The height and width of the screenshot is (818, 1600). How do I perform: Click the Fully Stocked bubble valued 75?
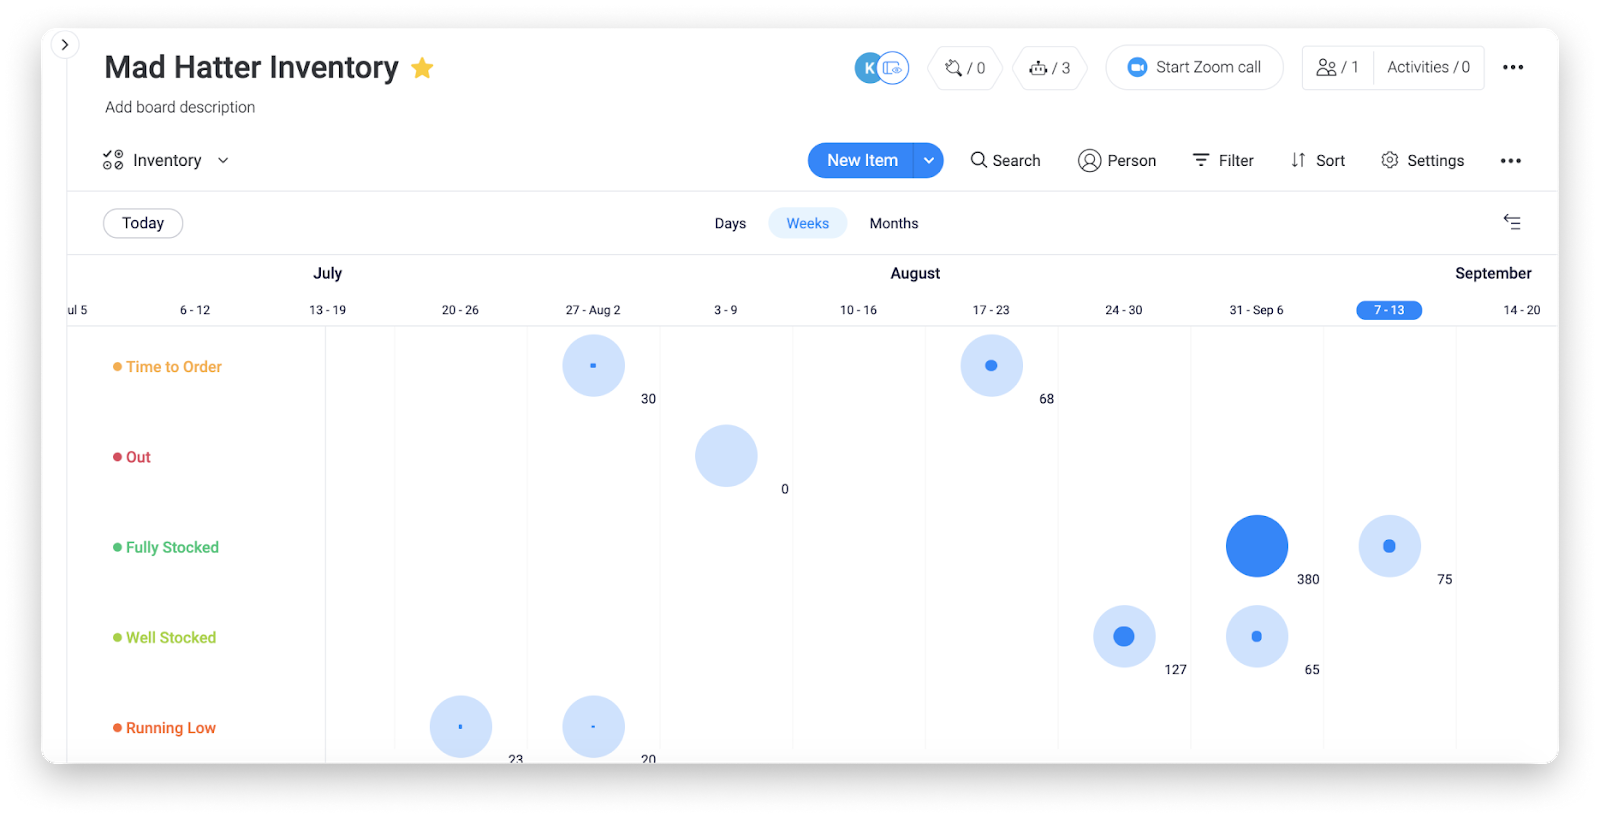[x=1390, y=546]
